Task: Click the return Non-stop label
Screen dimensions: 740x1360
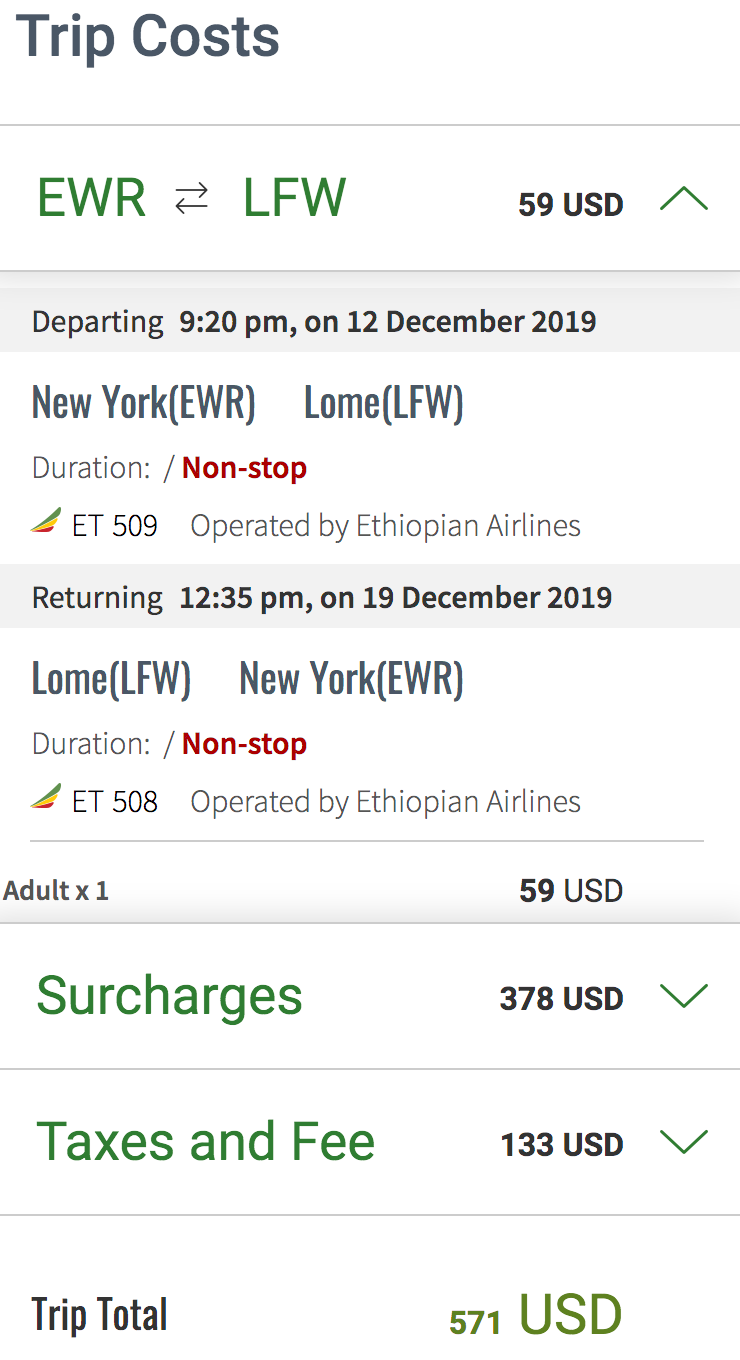Action: tap(244, 743)
